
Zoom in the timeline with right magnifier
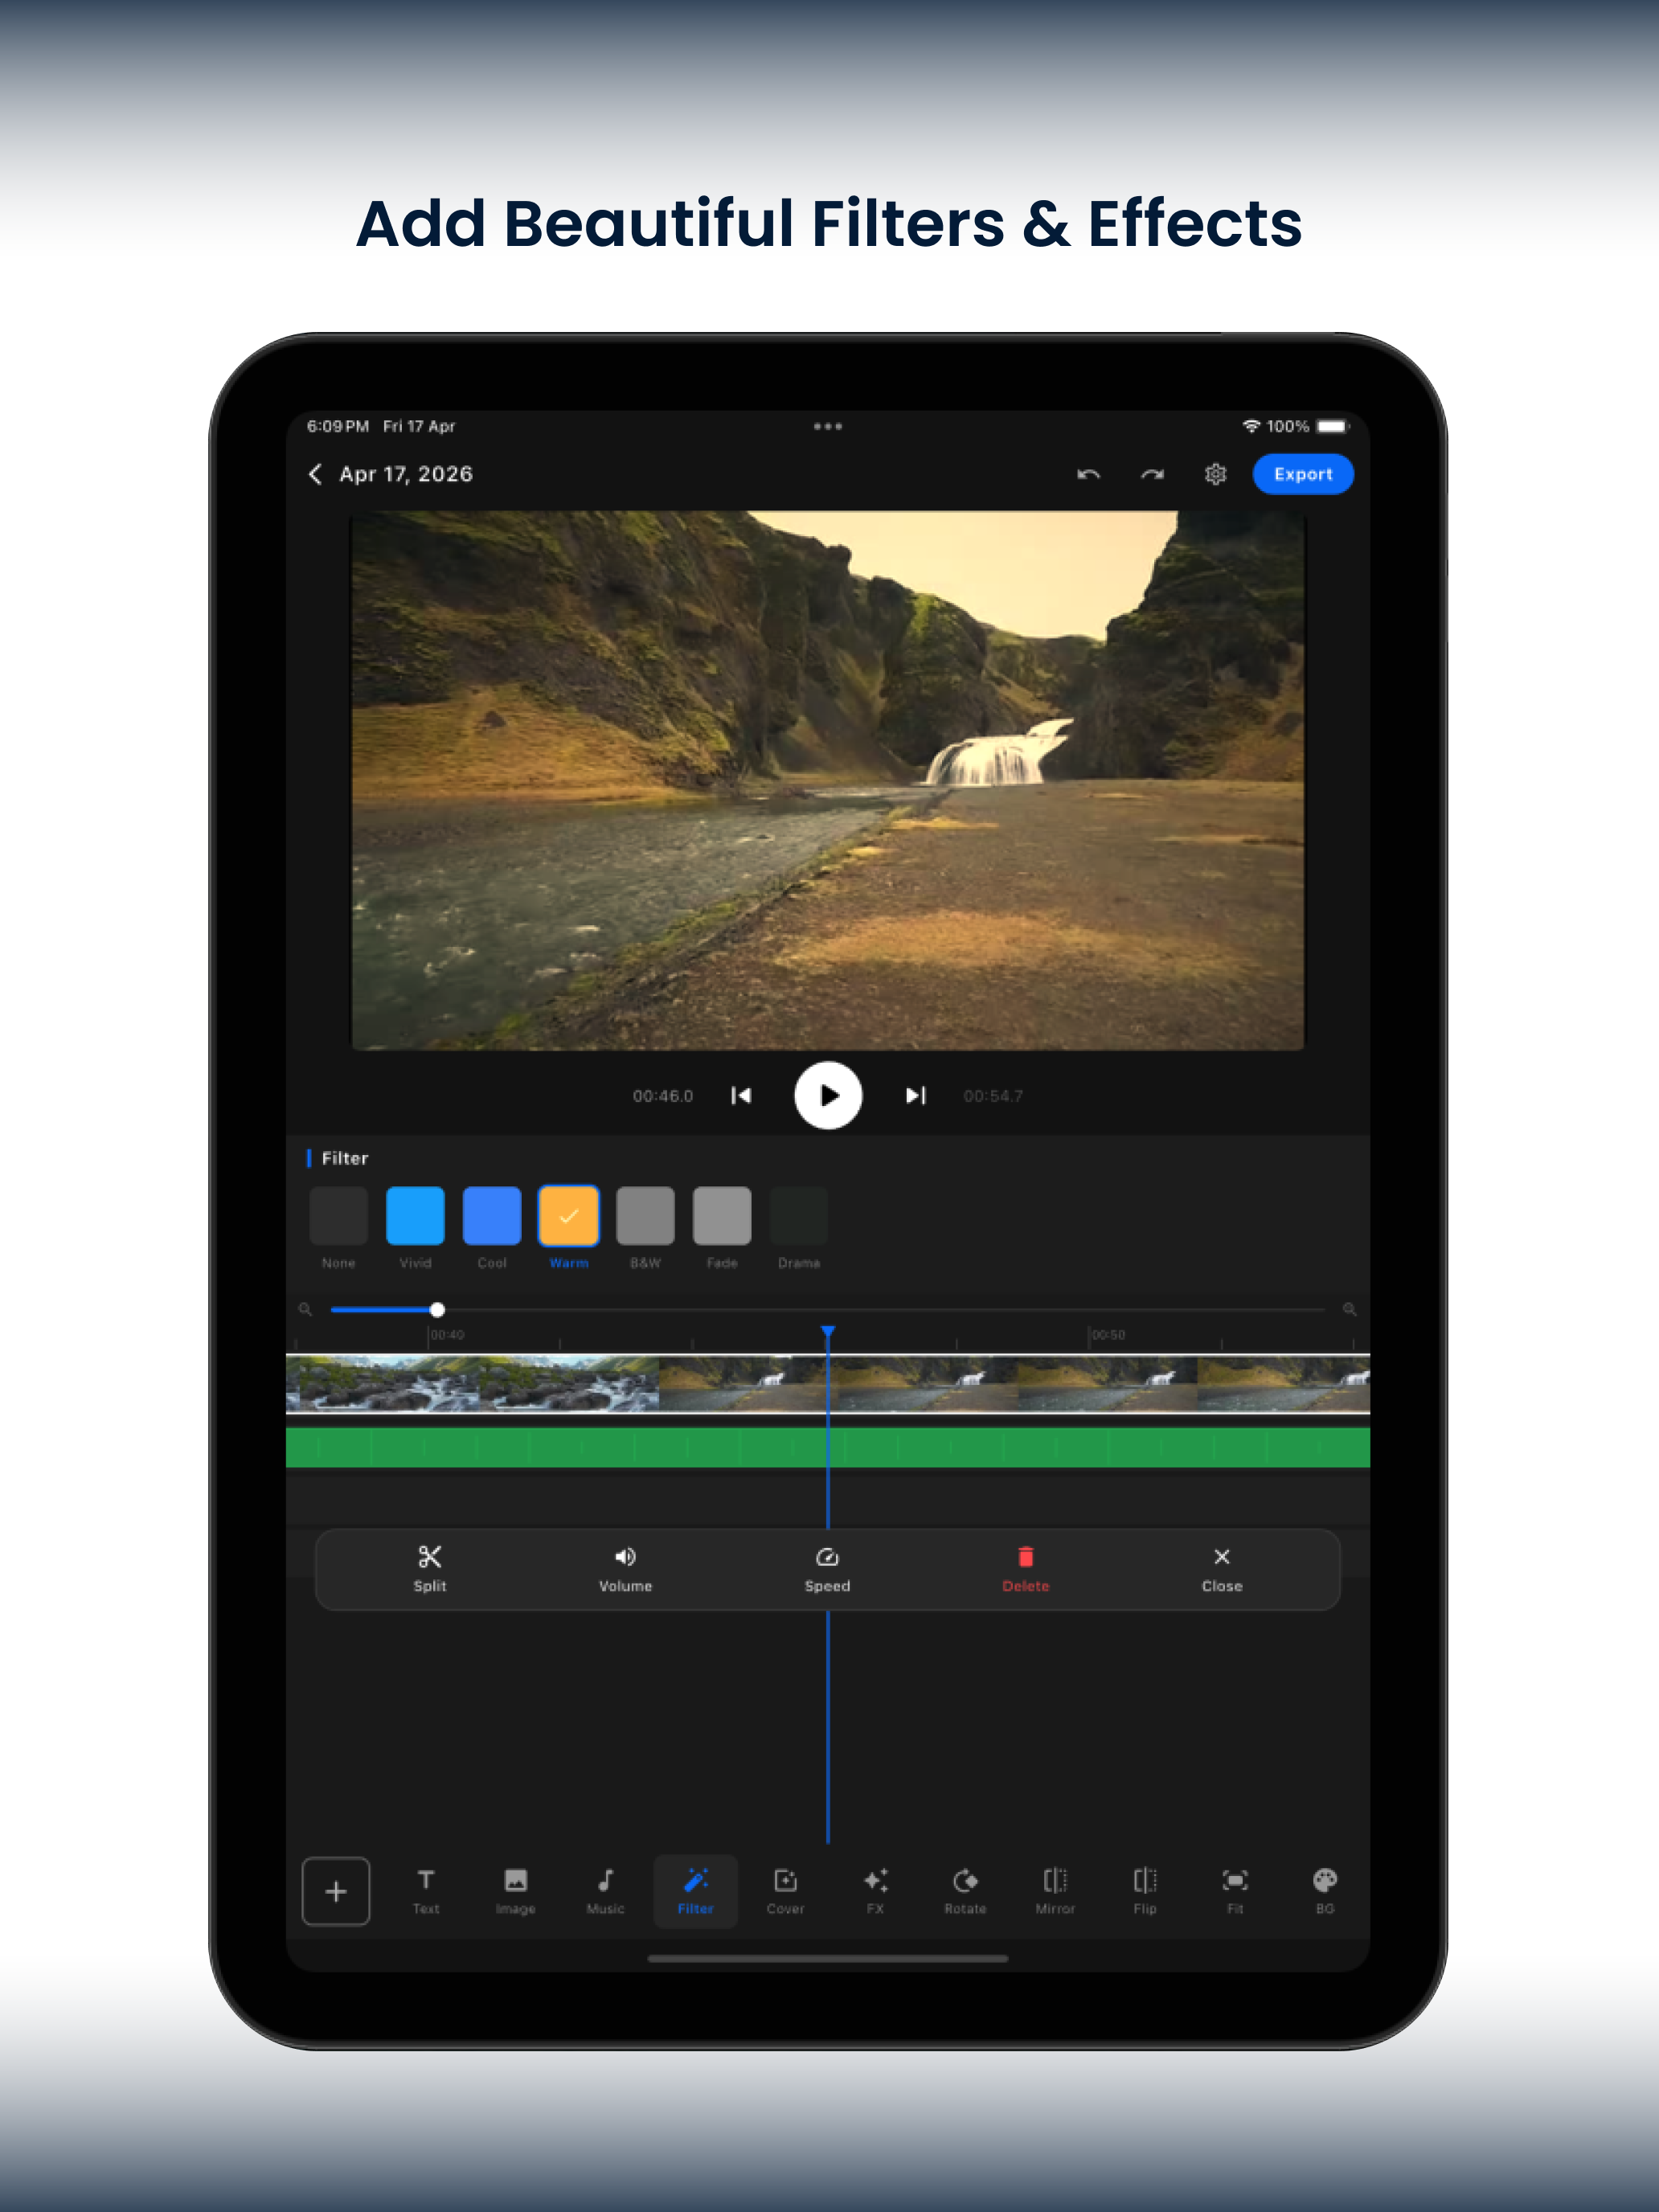(1349, 1309)
